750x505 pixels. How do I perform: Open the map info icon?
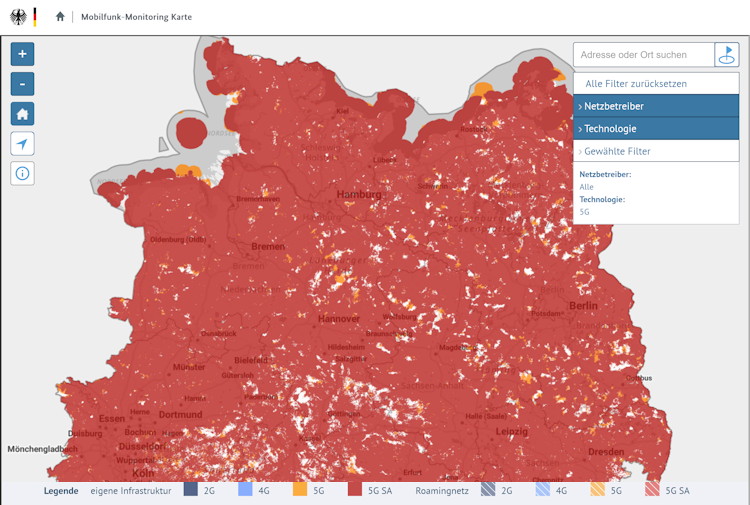(23, 174)
